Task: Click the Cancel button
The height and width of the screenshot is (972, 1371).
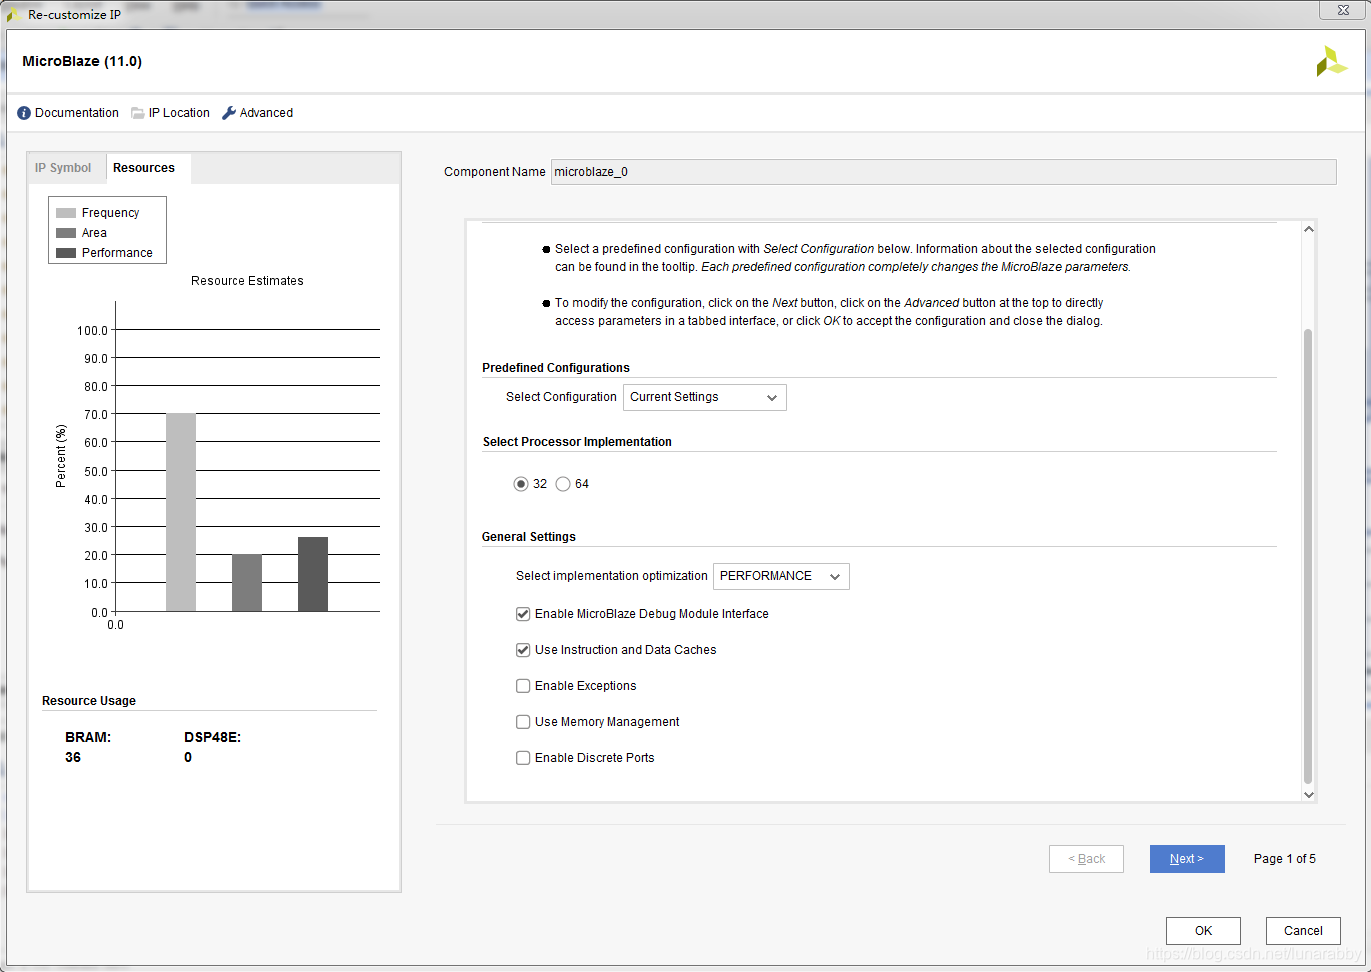Action: 1303,931
